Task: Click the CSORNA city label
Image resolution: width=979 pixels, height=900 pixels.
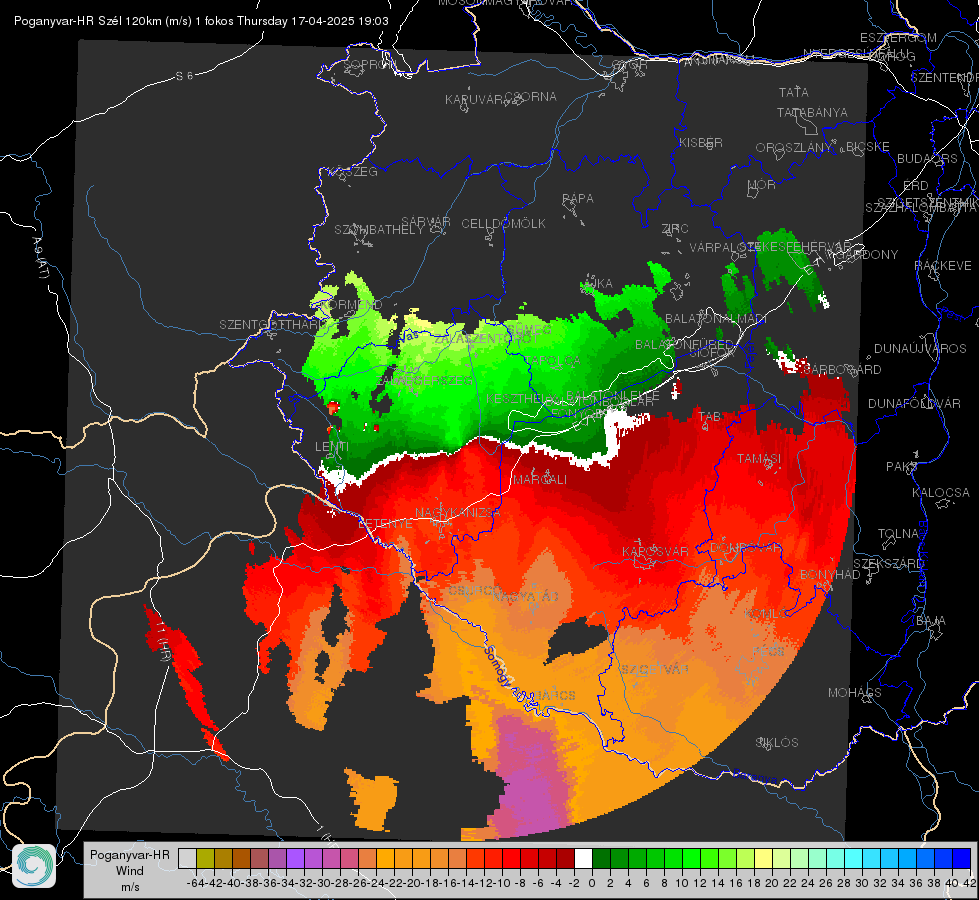Action: pos(531,97)
